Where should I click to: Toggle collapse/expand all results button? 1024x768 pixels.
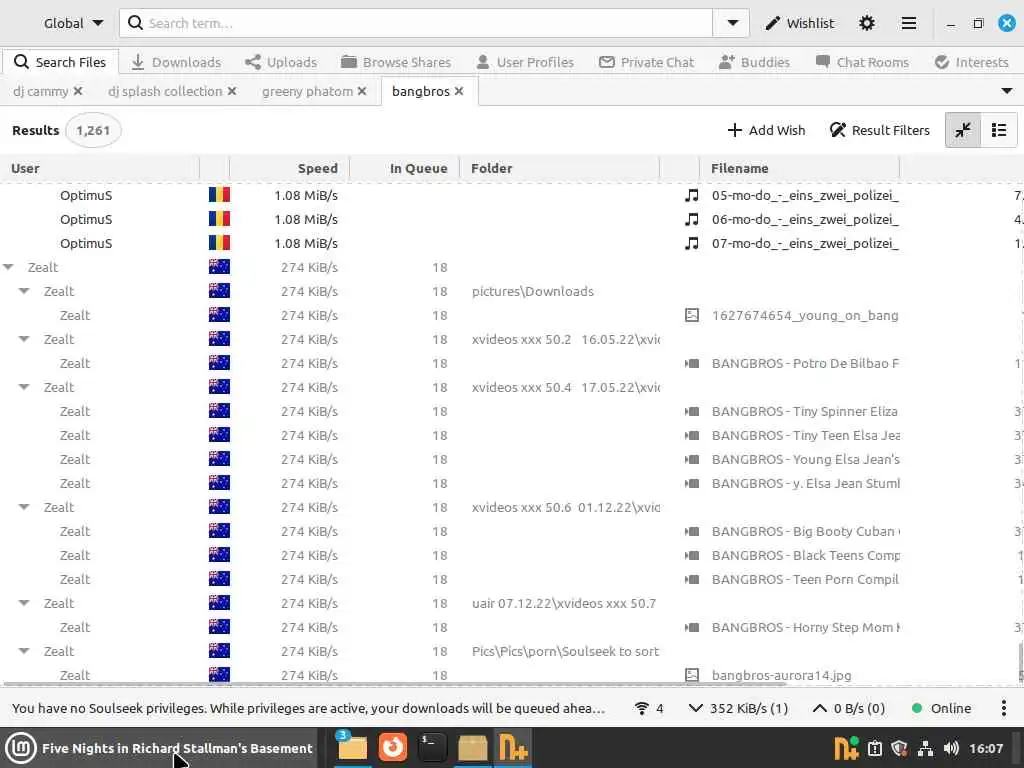(x=963, y=130)
